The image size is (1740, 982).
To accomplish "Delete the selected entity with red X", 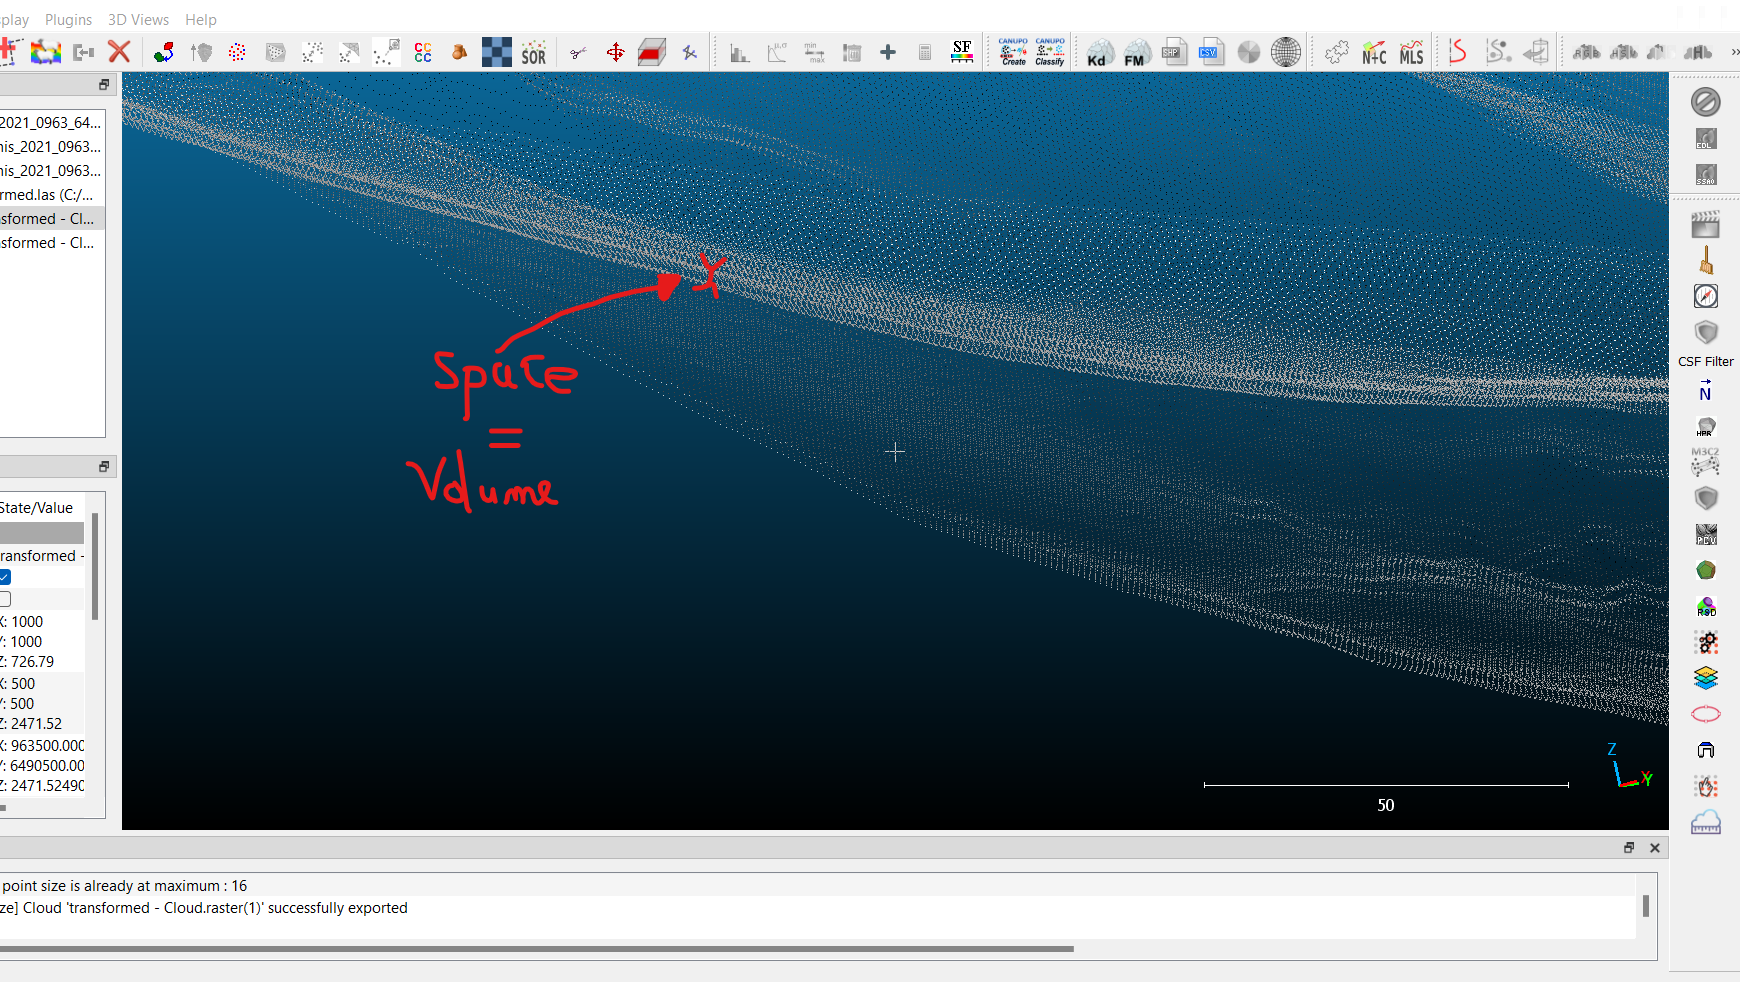I will [119, 52].
